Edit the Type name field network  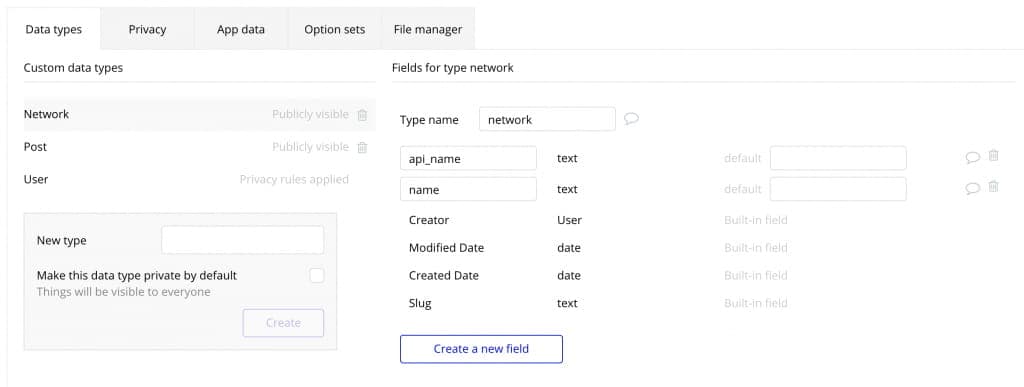547,119
